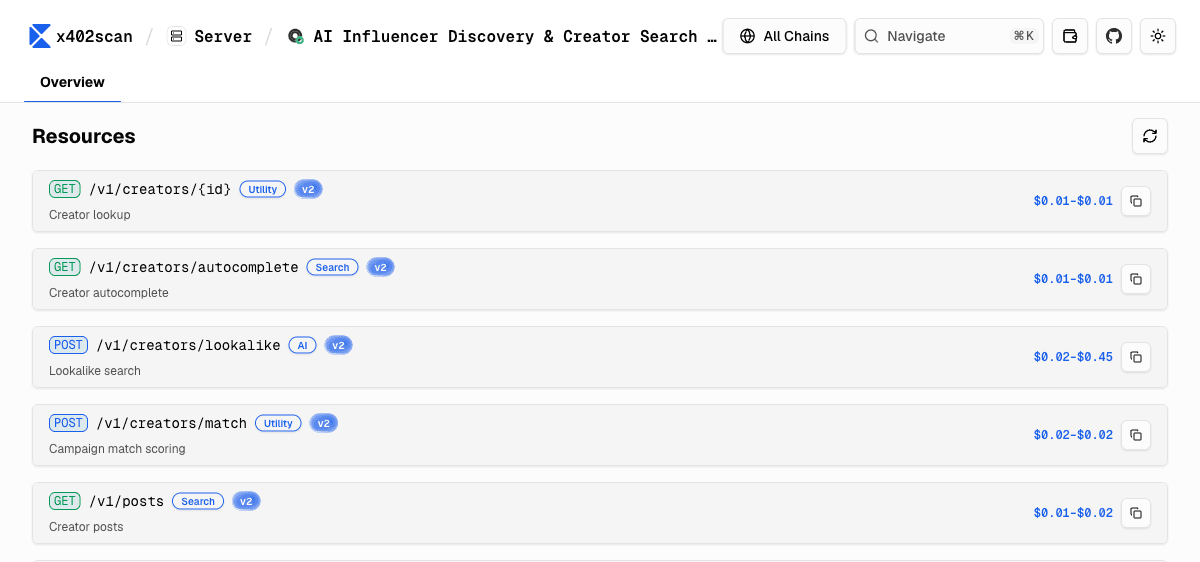The image size is (1200, 562).
Task: Refresh the Resources list
Action: (x=1150, y=136)
